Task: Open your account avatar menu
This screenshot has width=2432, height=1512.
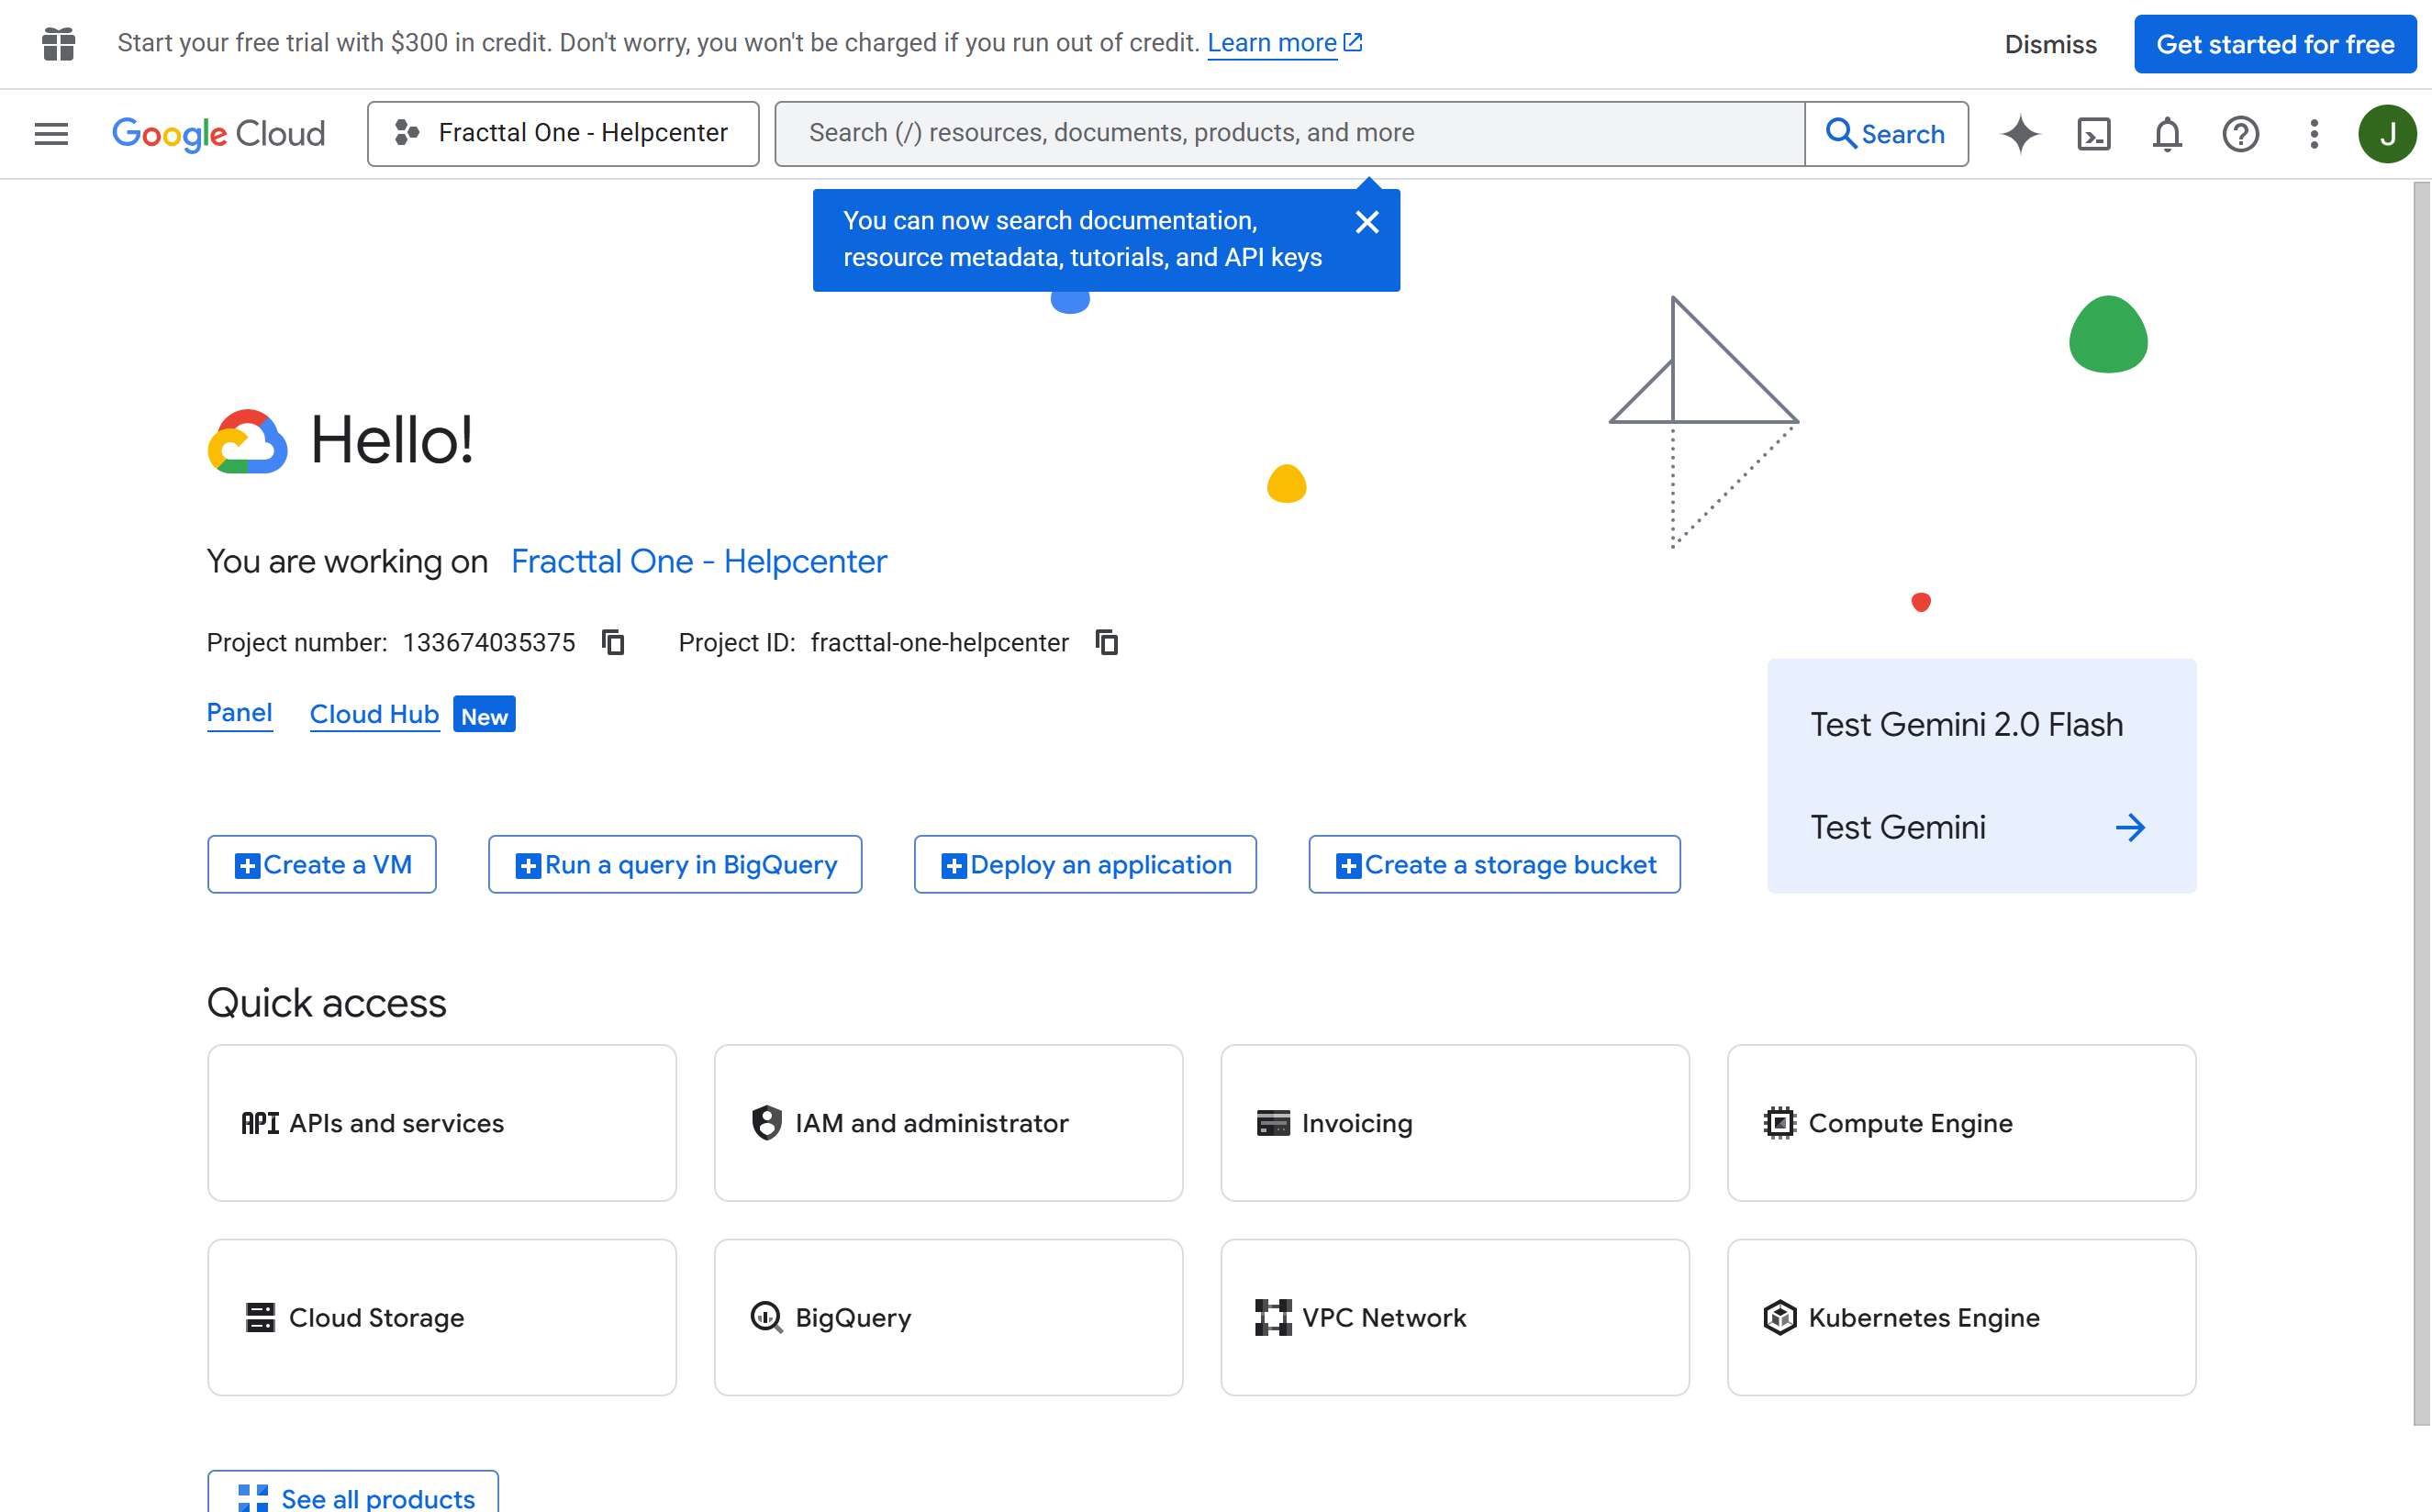Action: coord(2388,133)
